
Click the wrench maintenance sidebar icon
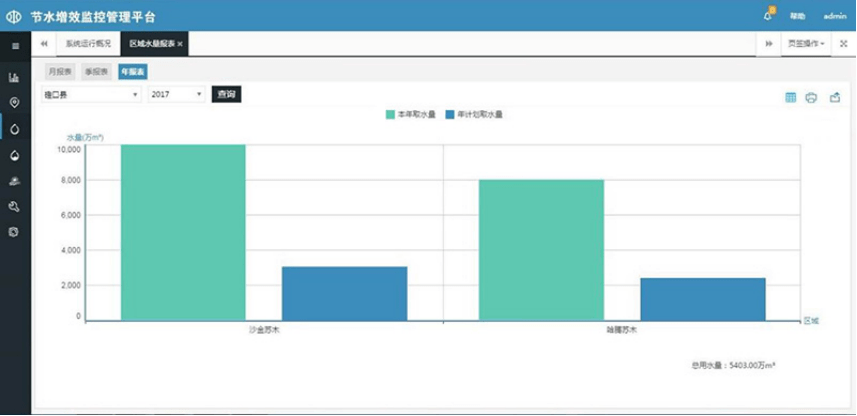14,207
